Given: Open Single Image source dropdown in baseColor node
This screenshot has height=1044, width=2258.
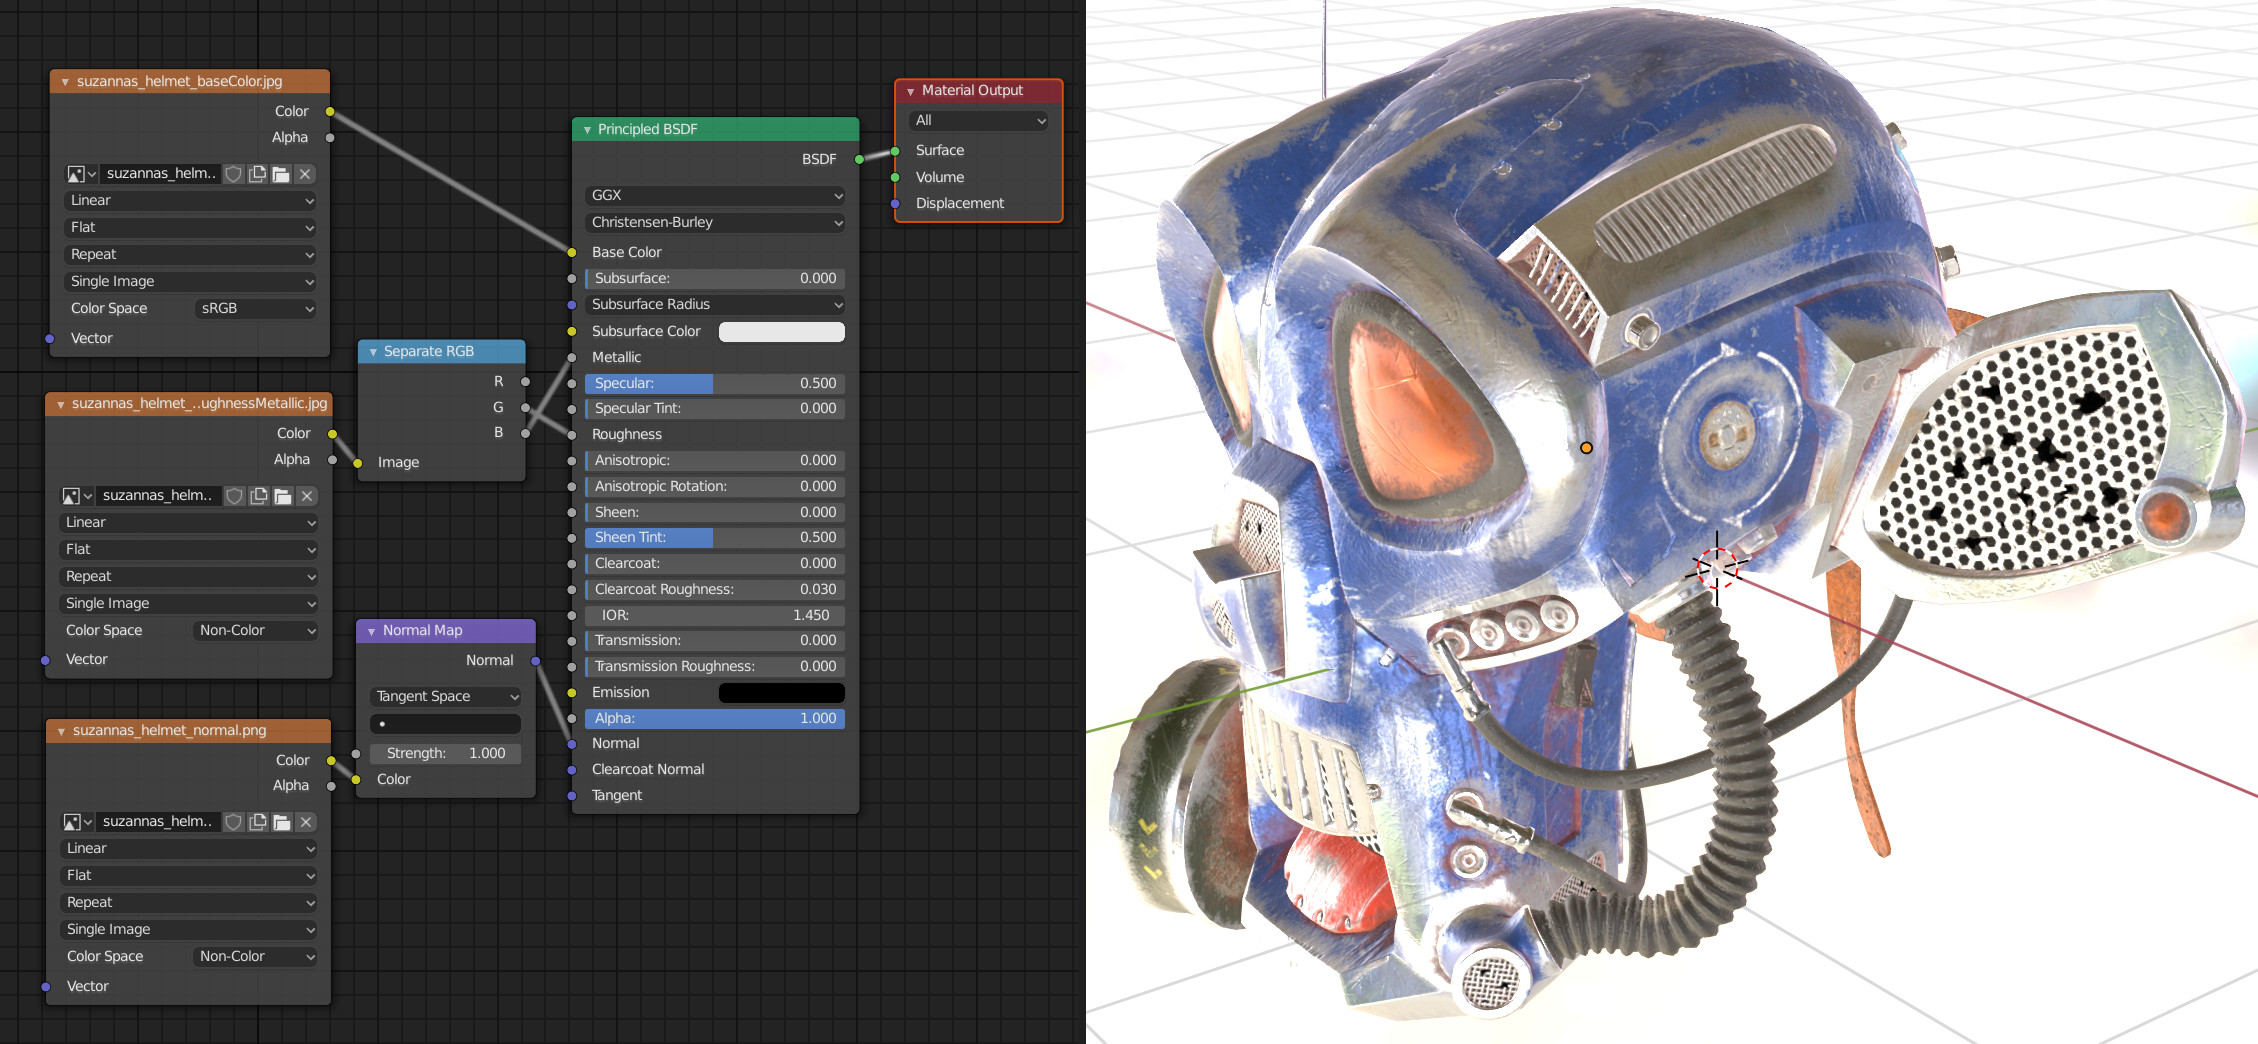Looking at the screenshot, I should pyautogui.click(x=190, y=282).
